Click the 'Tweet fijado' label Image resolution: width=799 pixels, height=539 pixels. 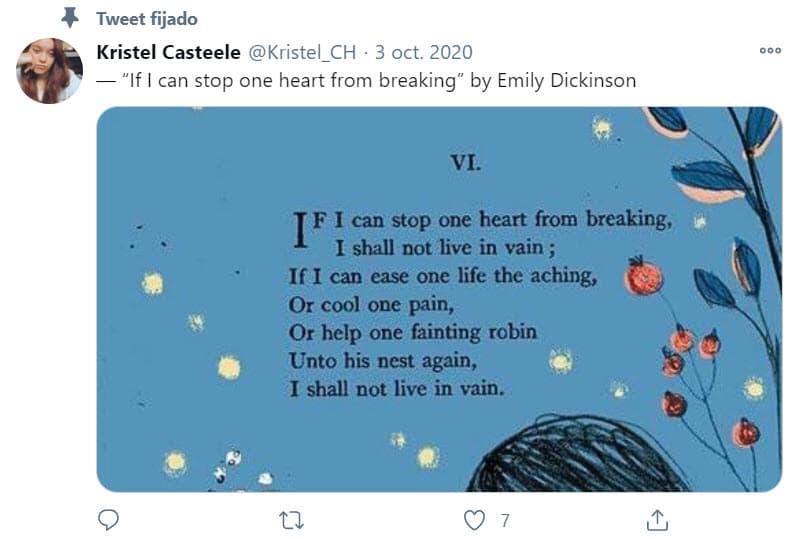tap(147, 19)
